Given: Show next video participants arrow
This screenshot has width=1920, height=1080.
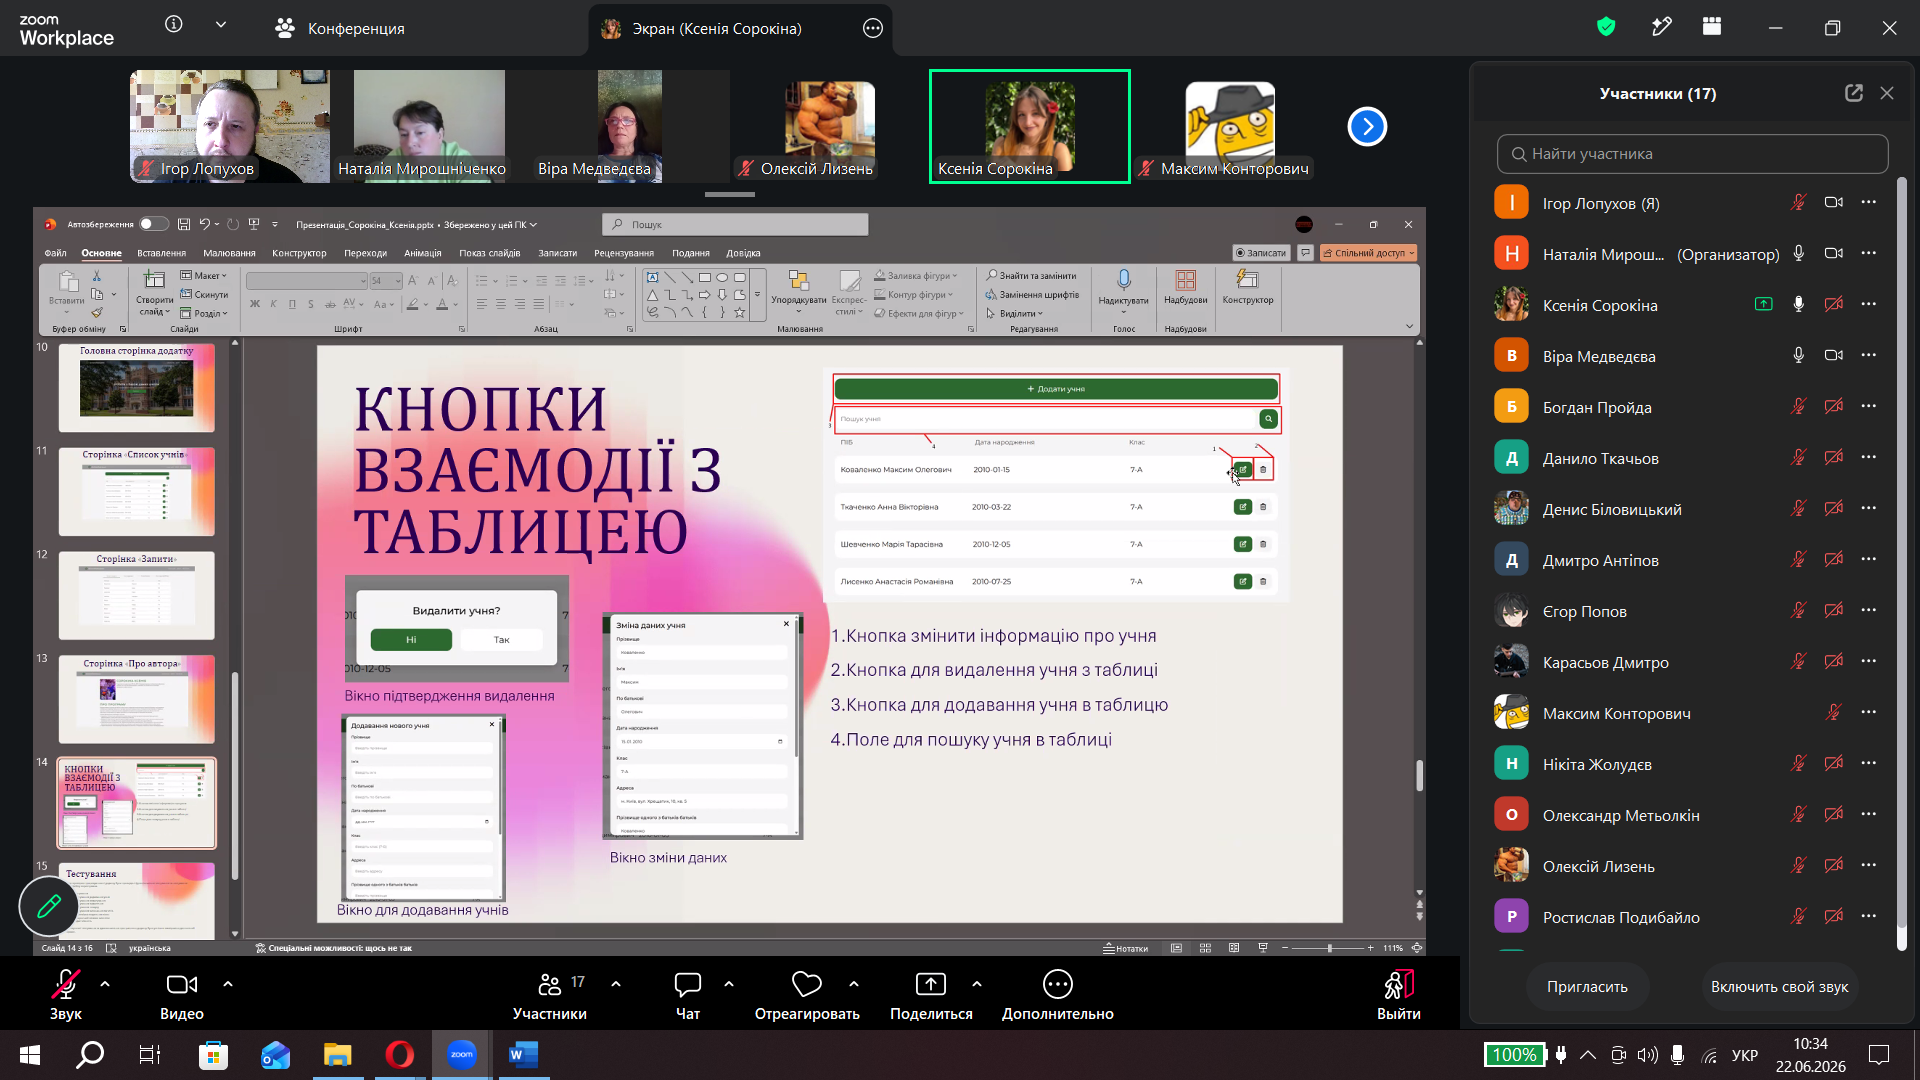Looking at the screenshot, I should tap(1367, 126).
